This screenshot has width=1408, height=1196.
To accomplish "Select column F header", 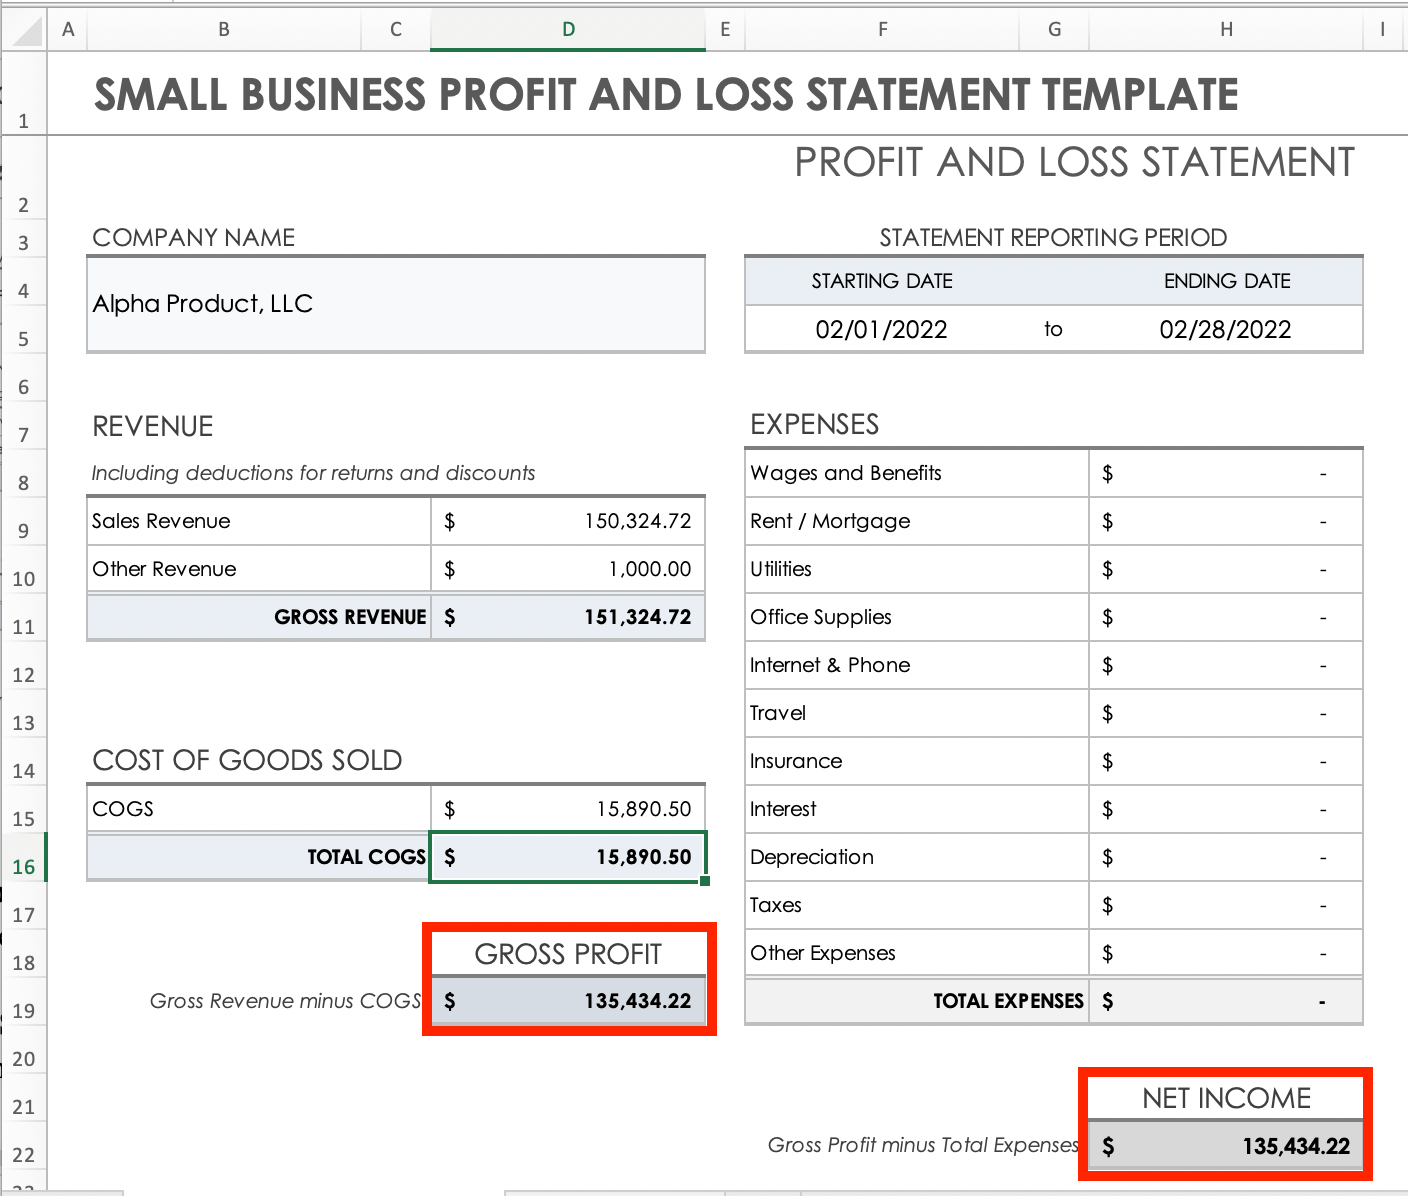I will pyautogui.click(x=882, y=29).
